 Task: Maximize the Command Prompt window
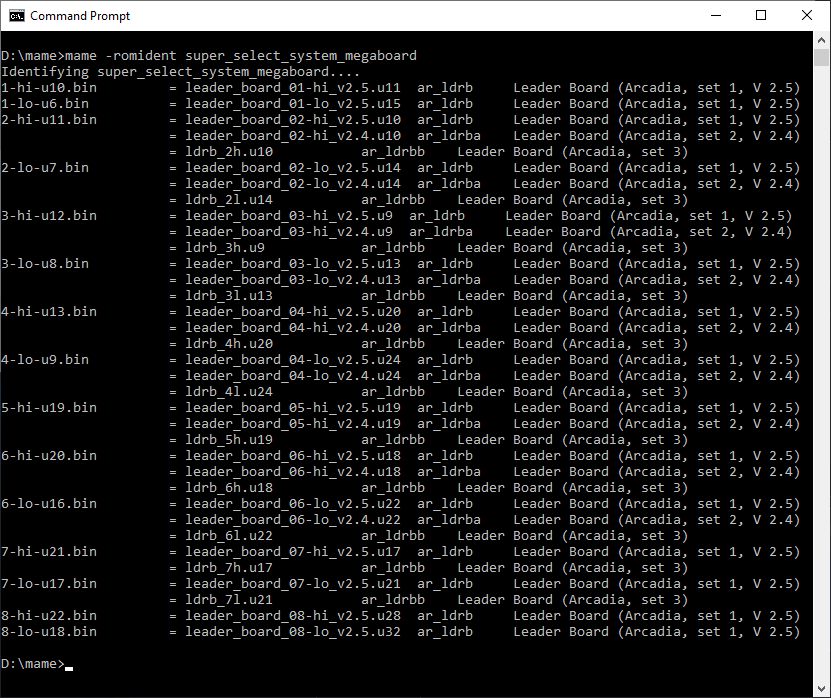761,15
